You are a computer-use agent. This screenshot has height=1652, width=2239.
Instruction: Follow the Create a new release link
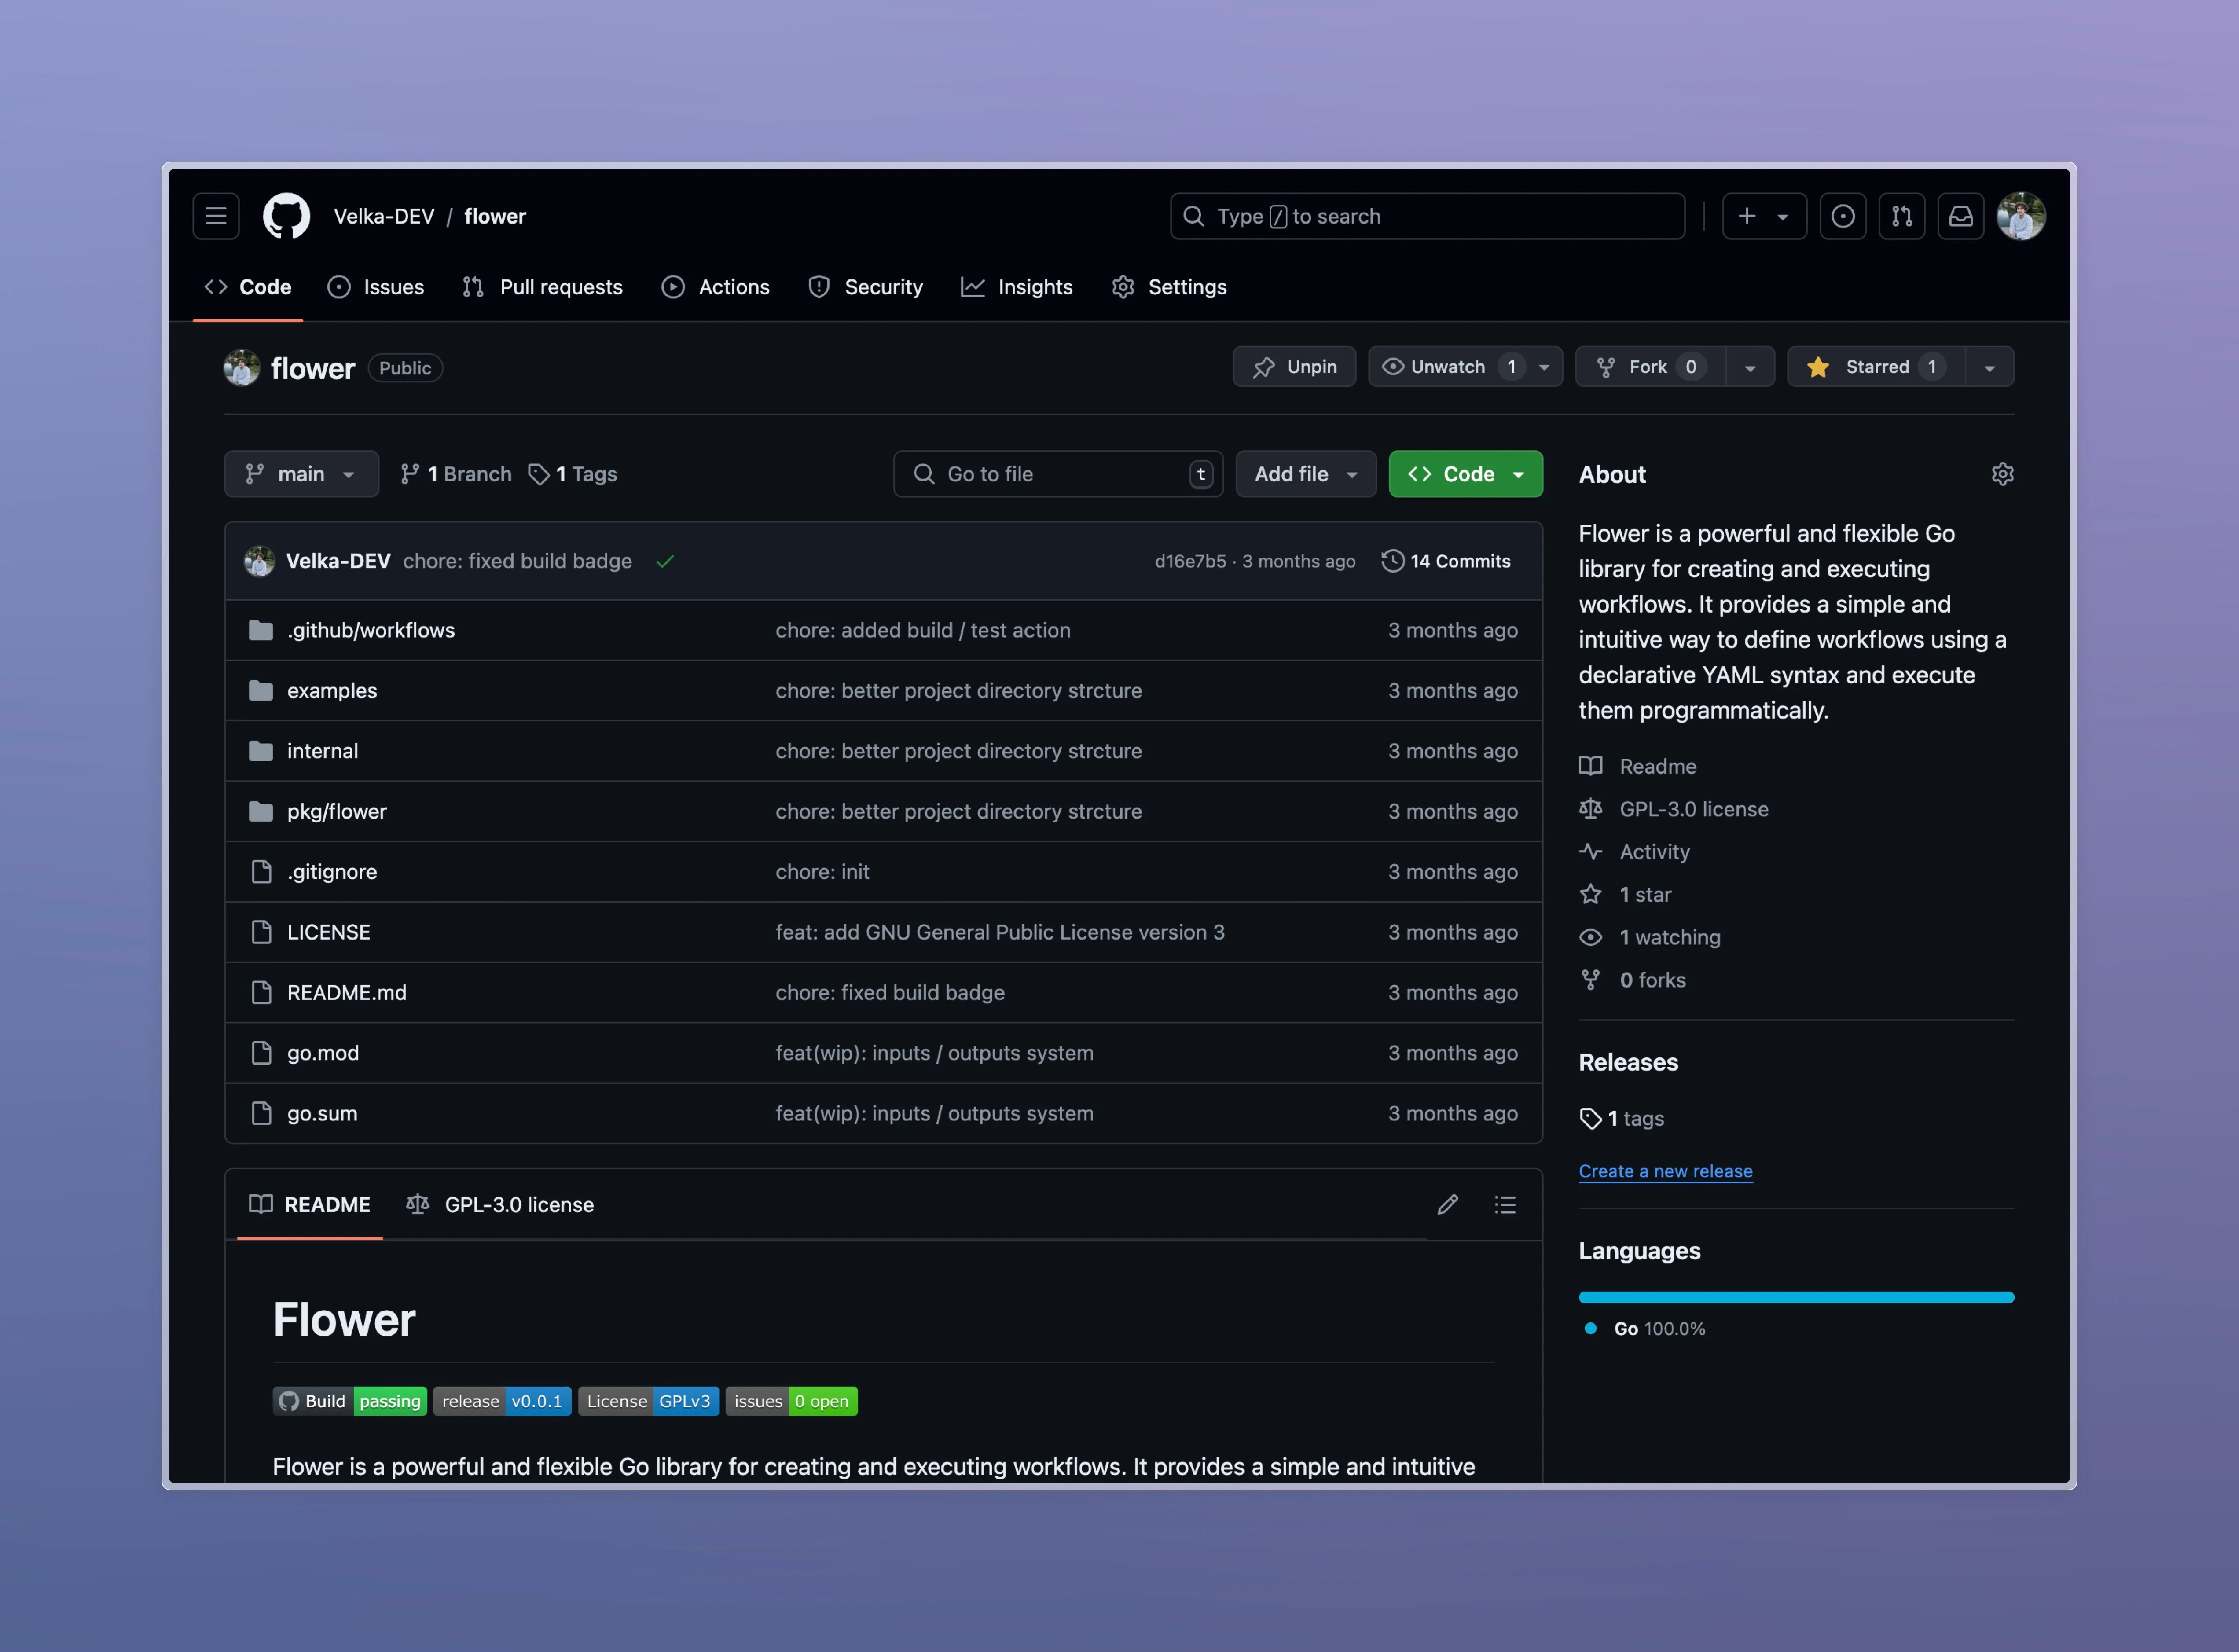coord(1665,1171)
